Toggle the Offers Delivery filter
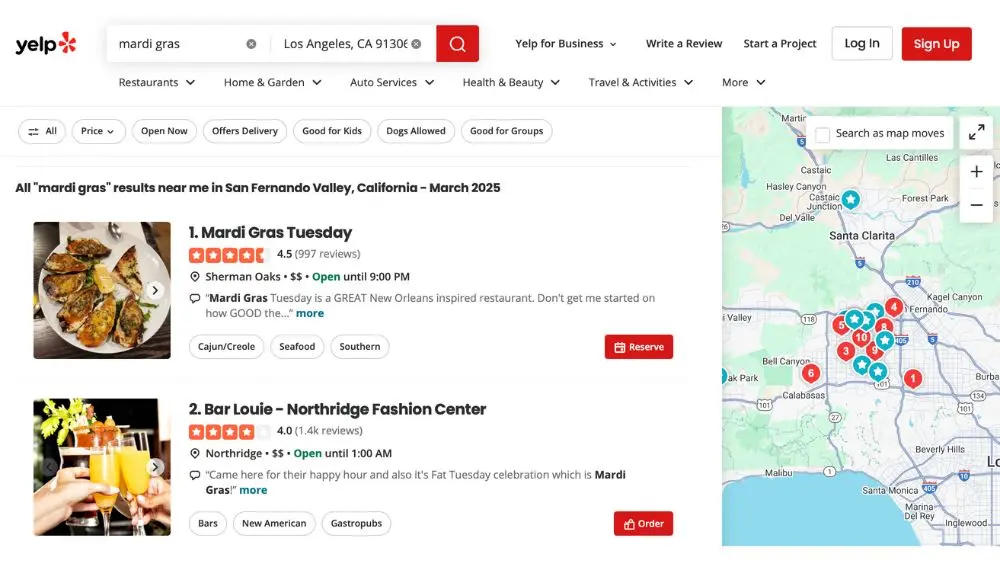 coord(245,131)
